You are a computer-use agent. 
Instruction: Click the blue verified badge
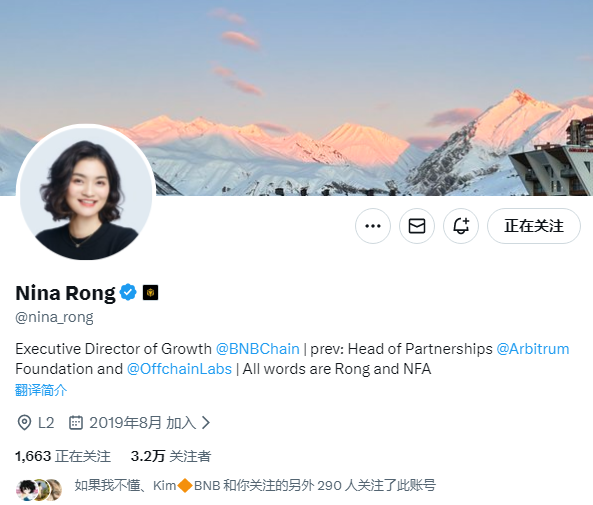click(128, 292)
